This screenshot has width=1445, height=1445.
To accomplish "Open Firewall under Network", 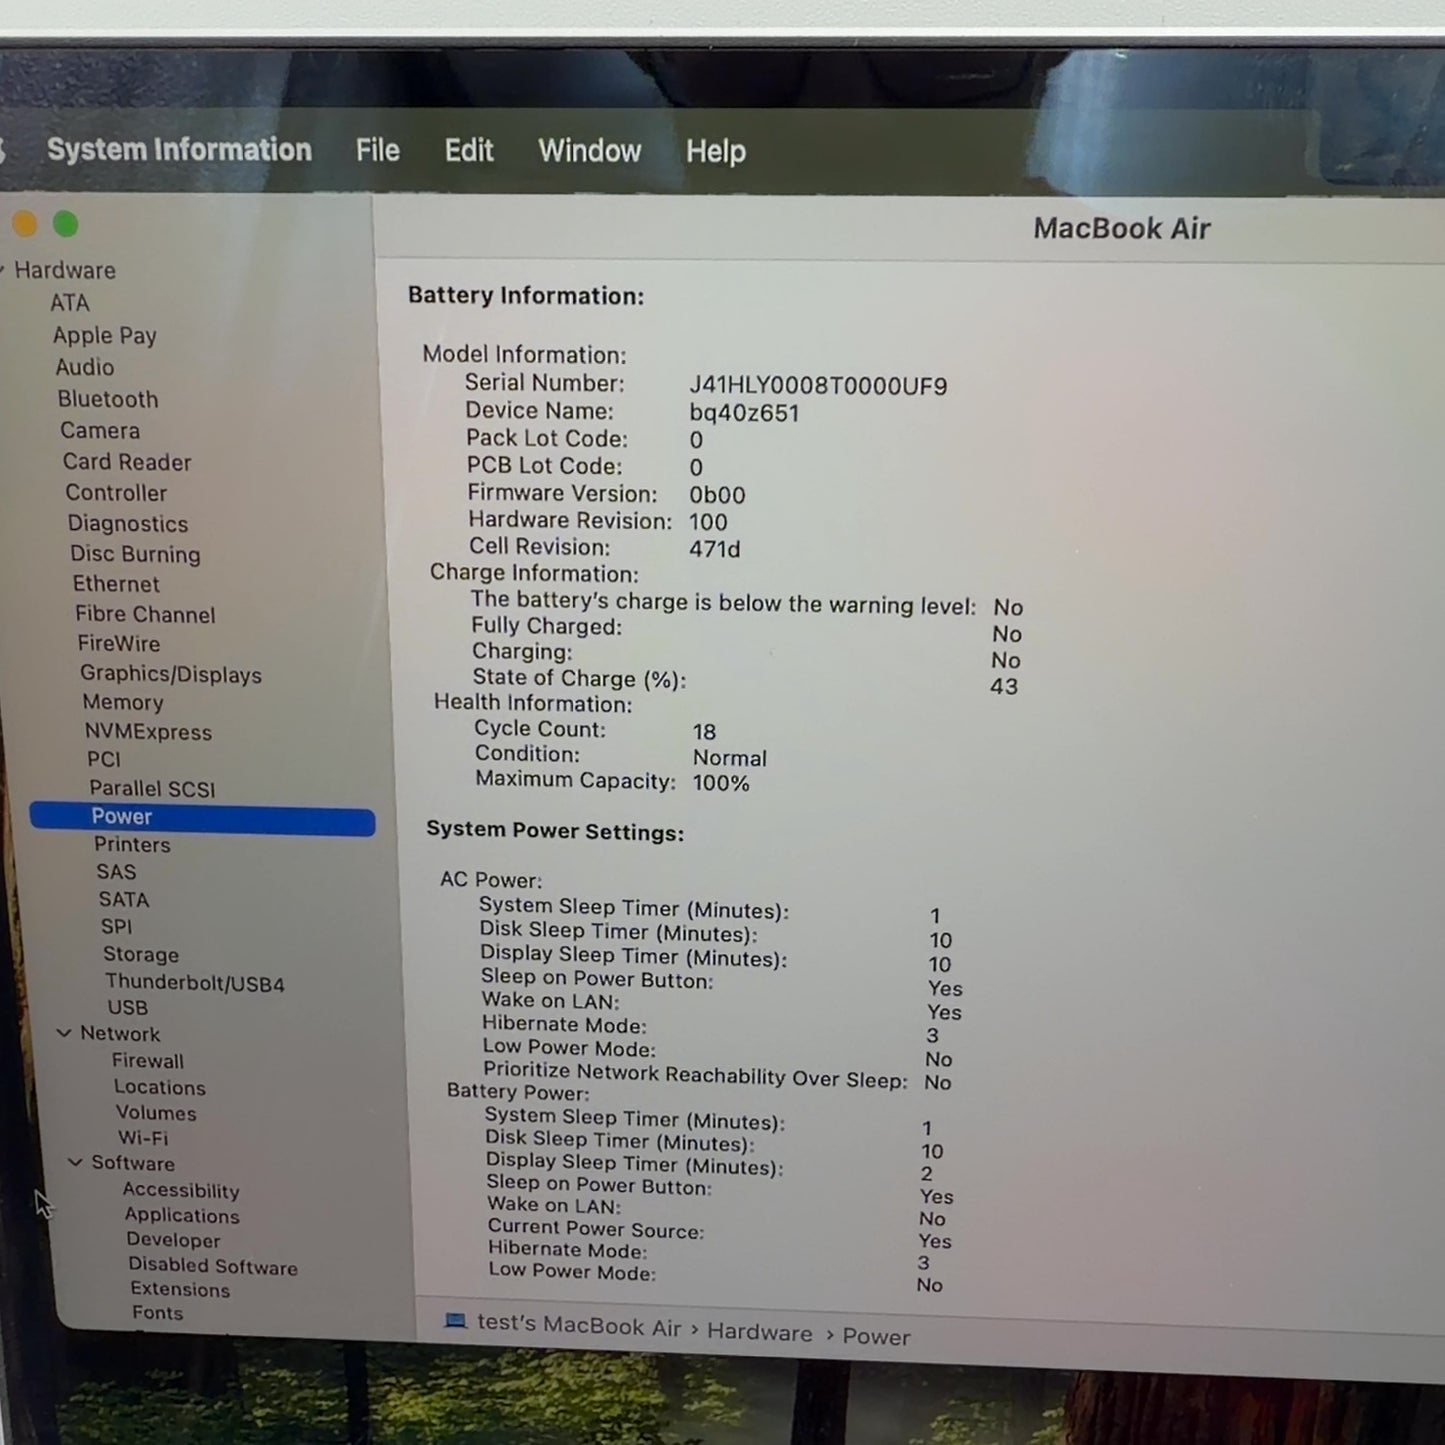I will (148, 1061).
